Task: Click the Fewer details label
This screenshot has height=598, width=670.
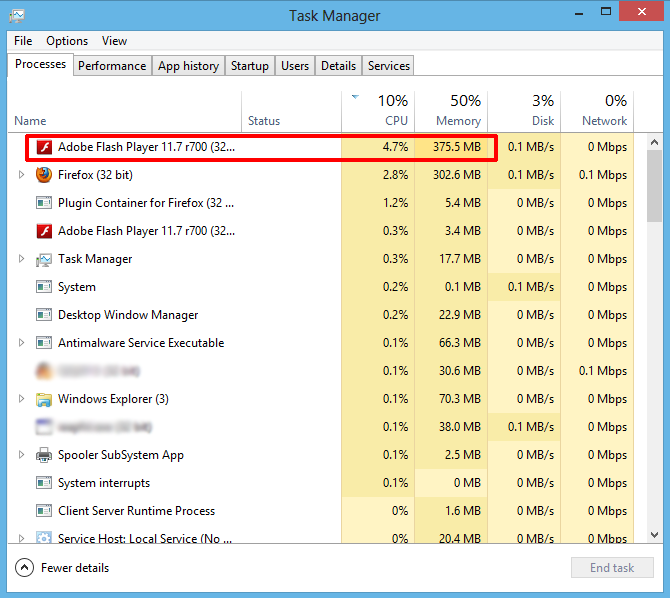Action: pos(75,568)
